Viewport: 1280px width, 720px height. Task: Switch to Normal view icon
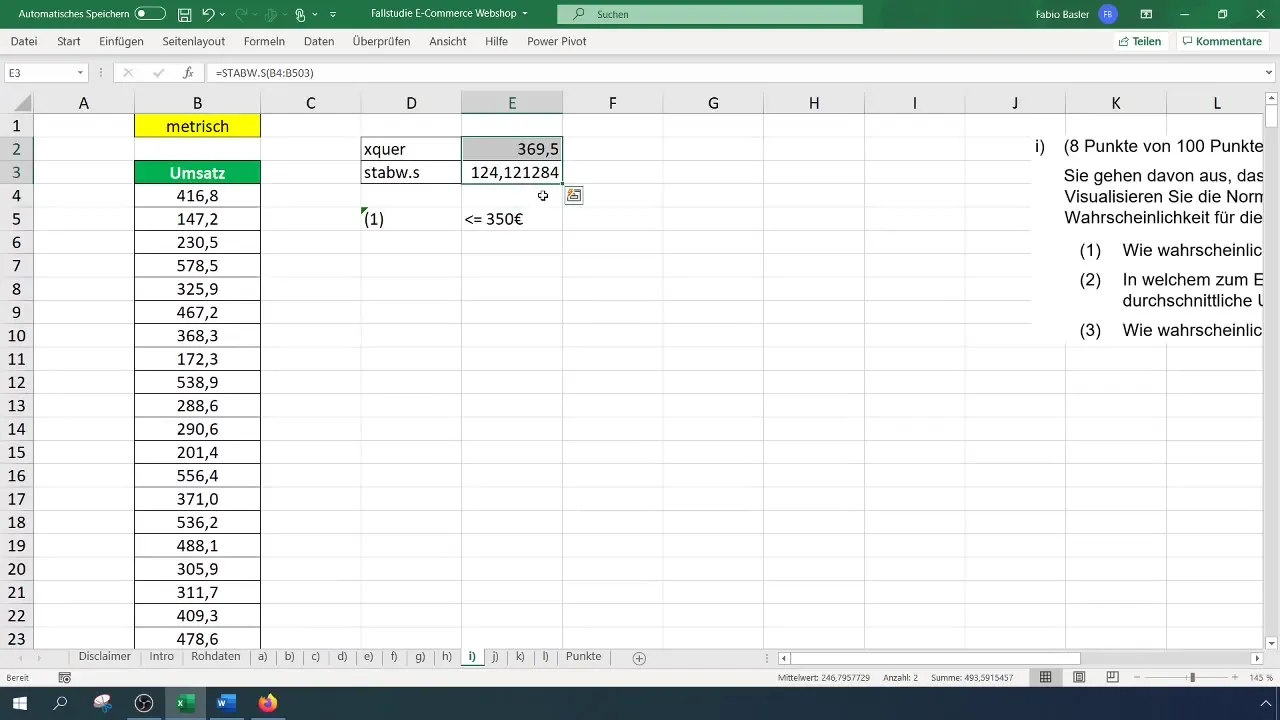1045,677
